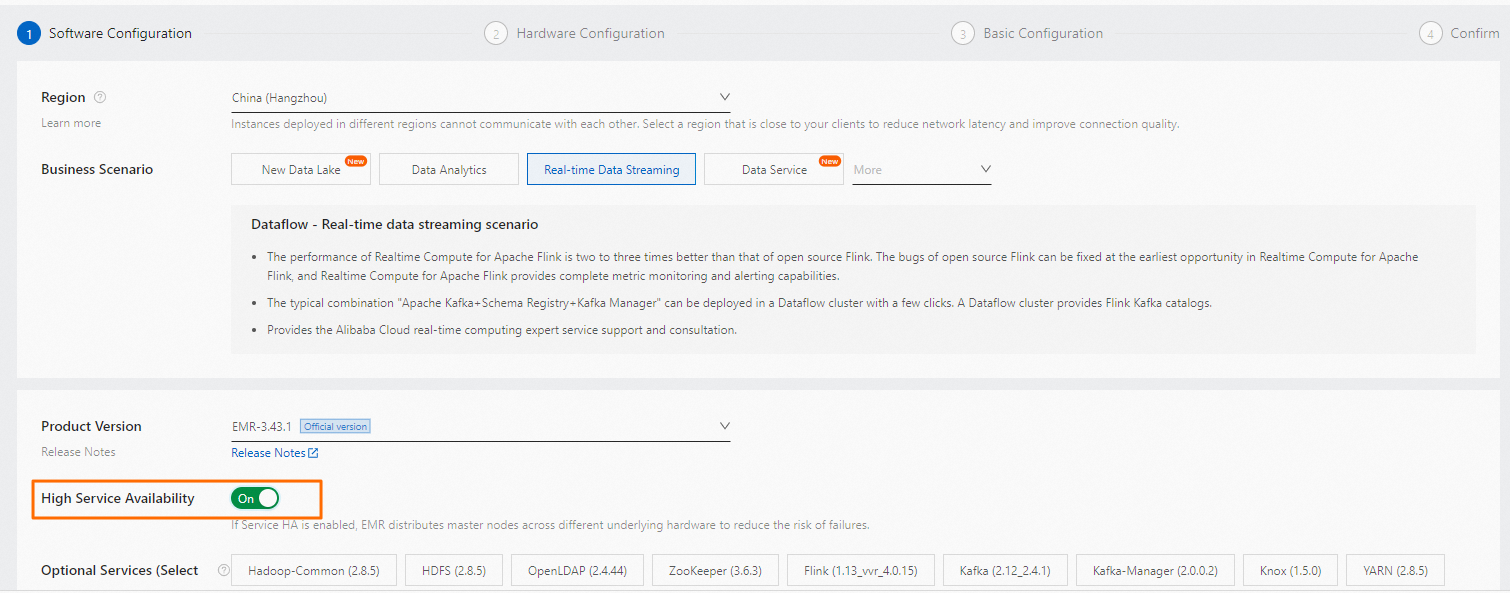Click the step 2 circle icon
This screenshot has width=1510, height=593.
(x=496, y=33)
